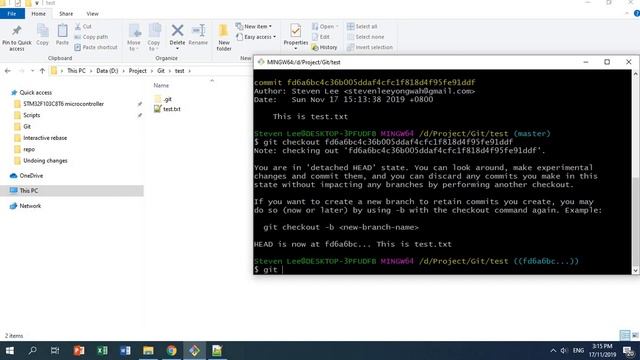Open Undoing changes folder
This screenshot has height=360, width=640.
45,161
